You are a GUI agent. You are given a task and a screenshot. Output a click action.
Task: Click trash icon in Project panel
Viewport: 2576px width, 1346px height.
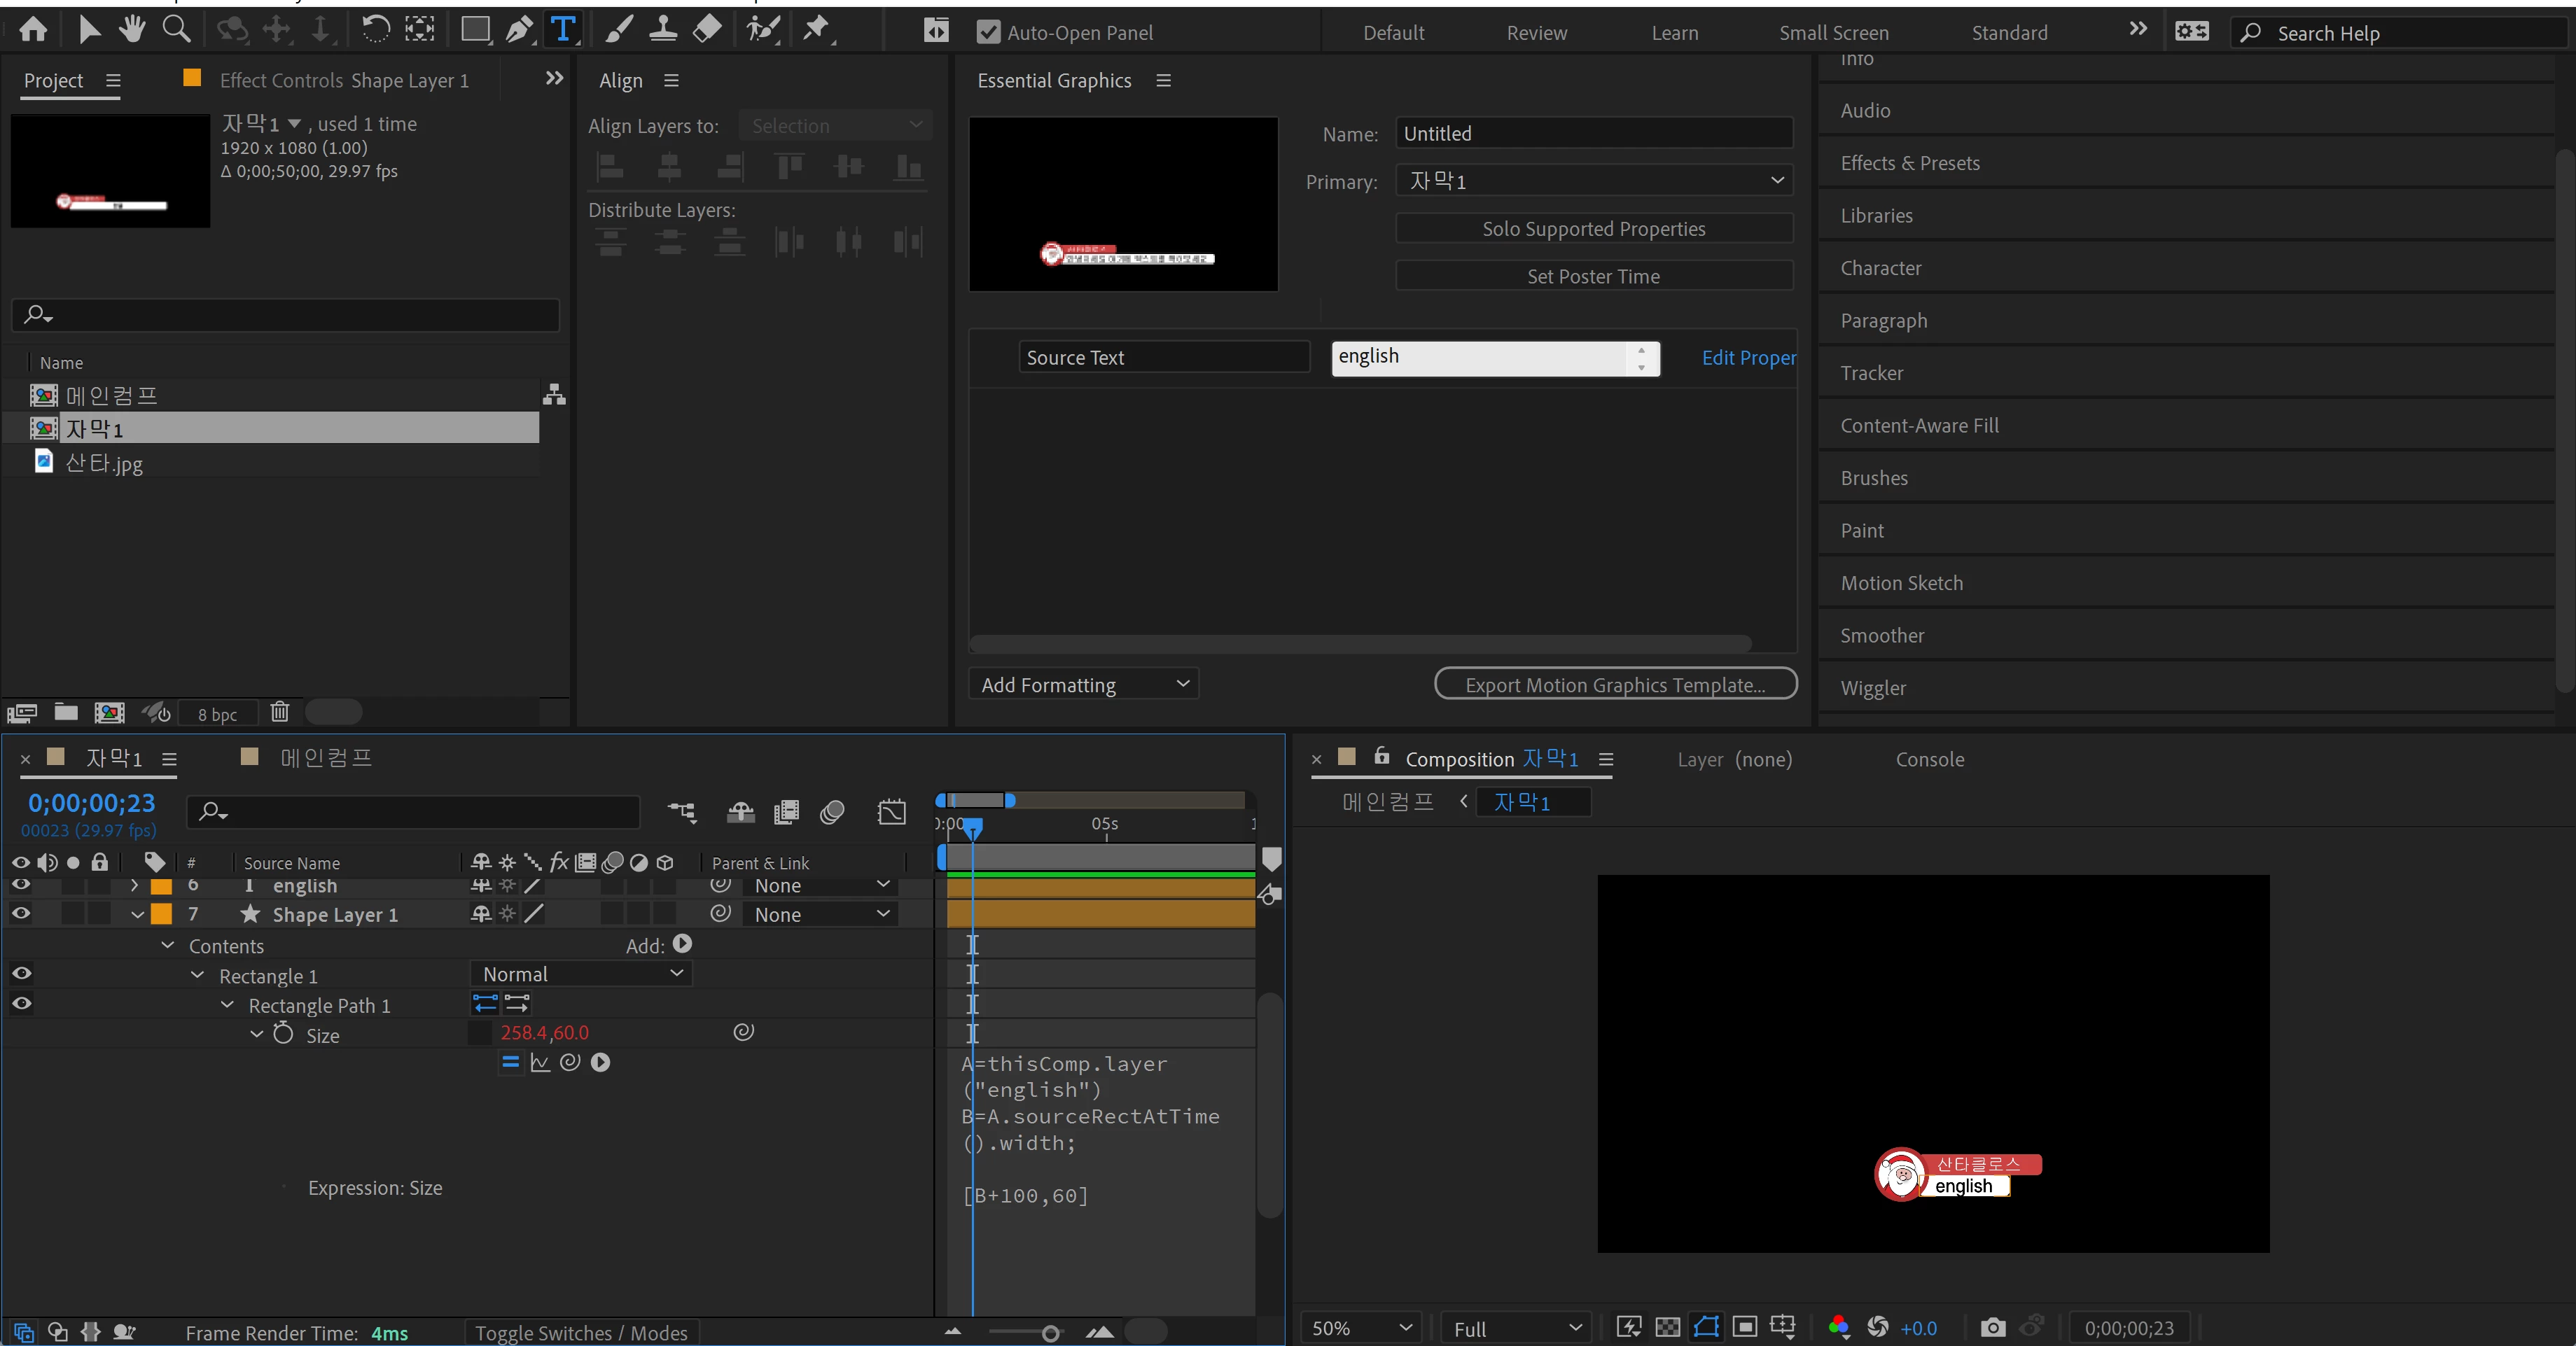click(280, 712)
